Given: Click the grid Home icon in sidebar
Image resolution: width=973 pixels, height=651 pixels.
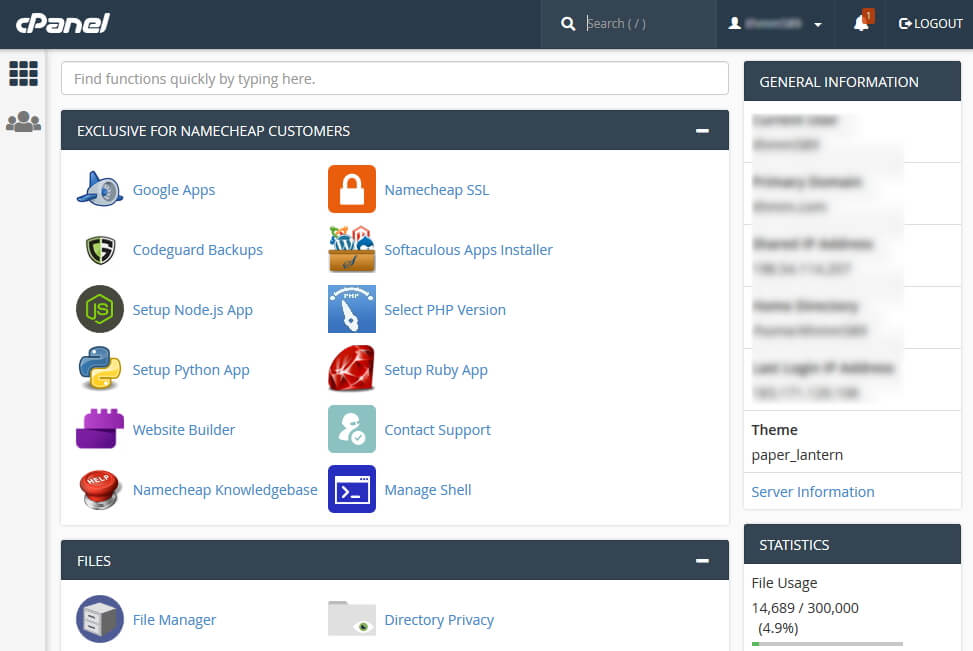Looking at the screenshot, I should click(24, 74).
